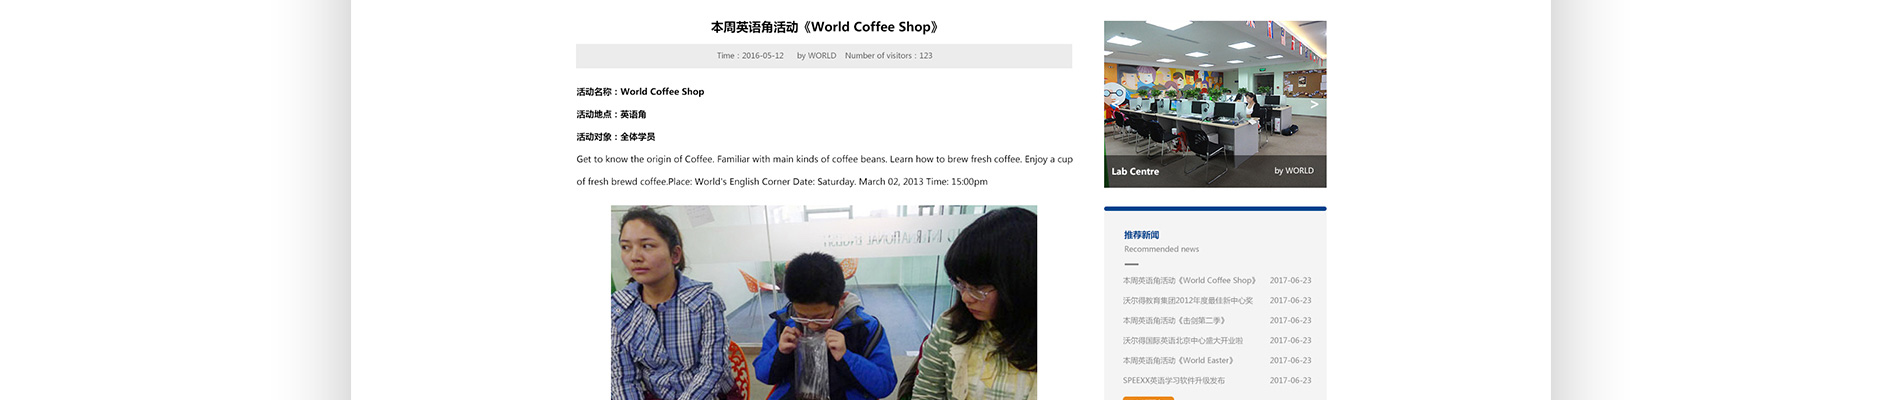Click the 'Number of visitors: 123' text

[x=888, y=56]
